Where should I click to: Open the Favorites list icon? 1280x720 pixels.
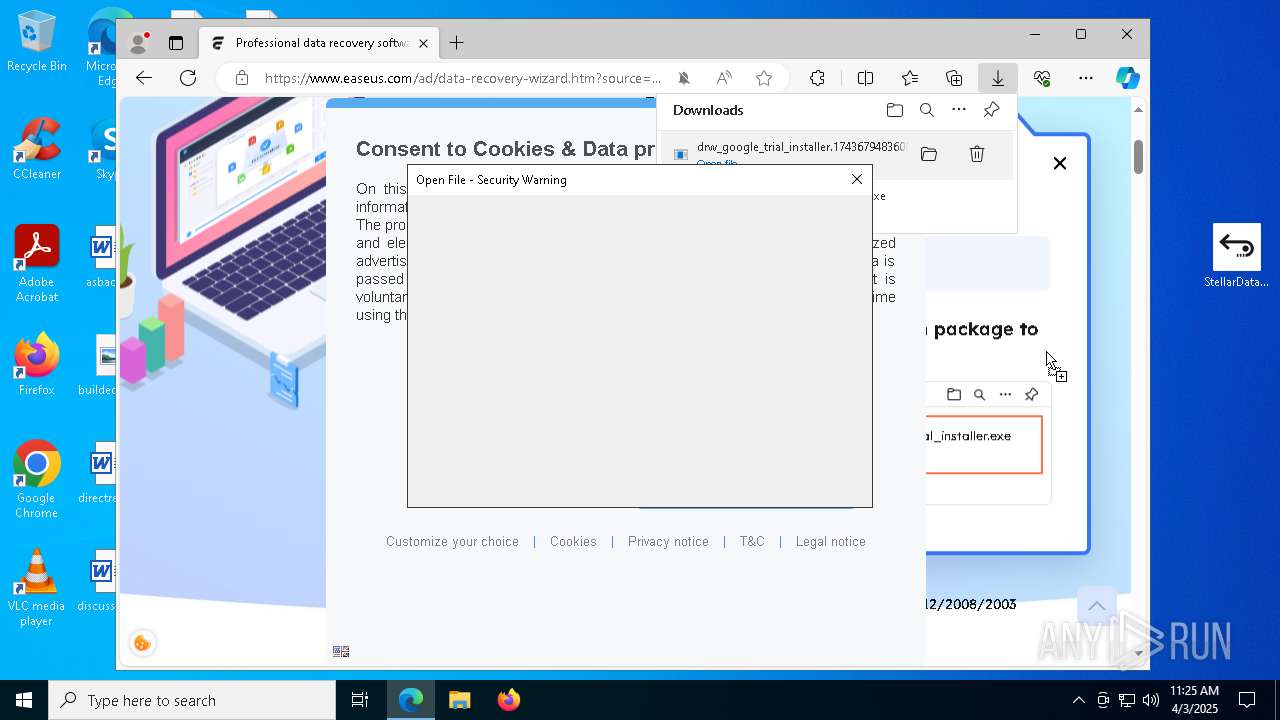click(910, 78)
